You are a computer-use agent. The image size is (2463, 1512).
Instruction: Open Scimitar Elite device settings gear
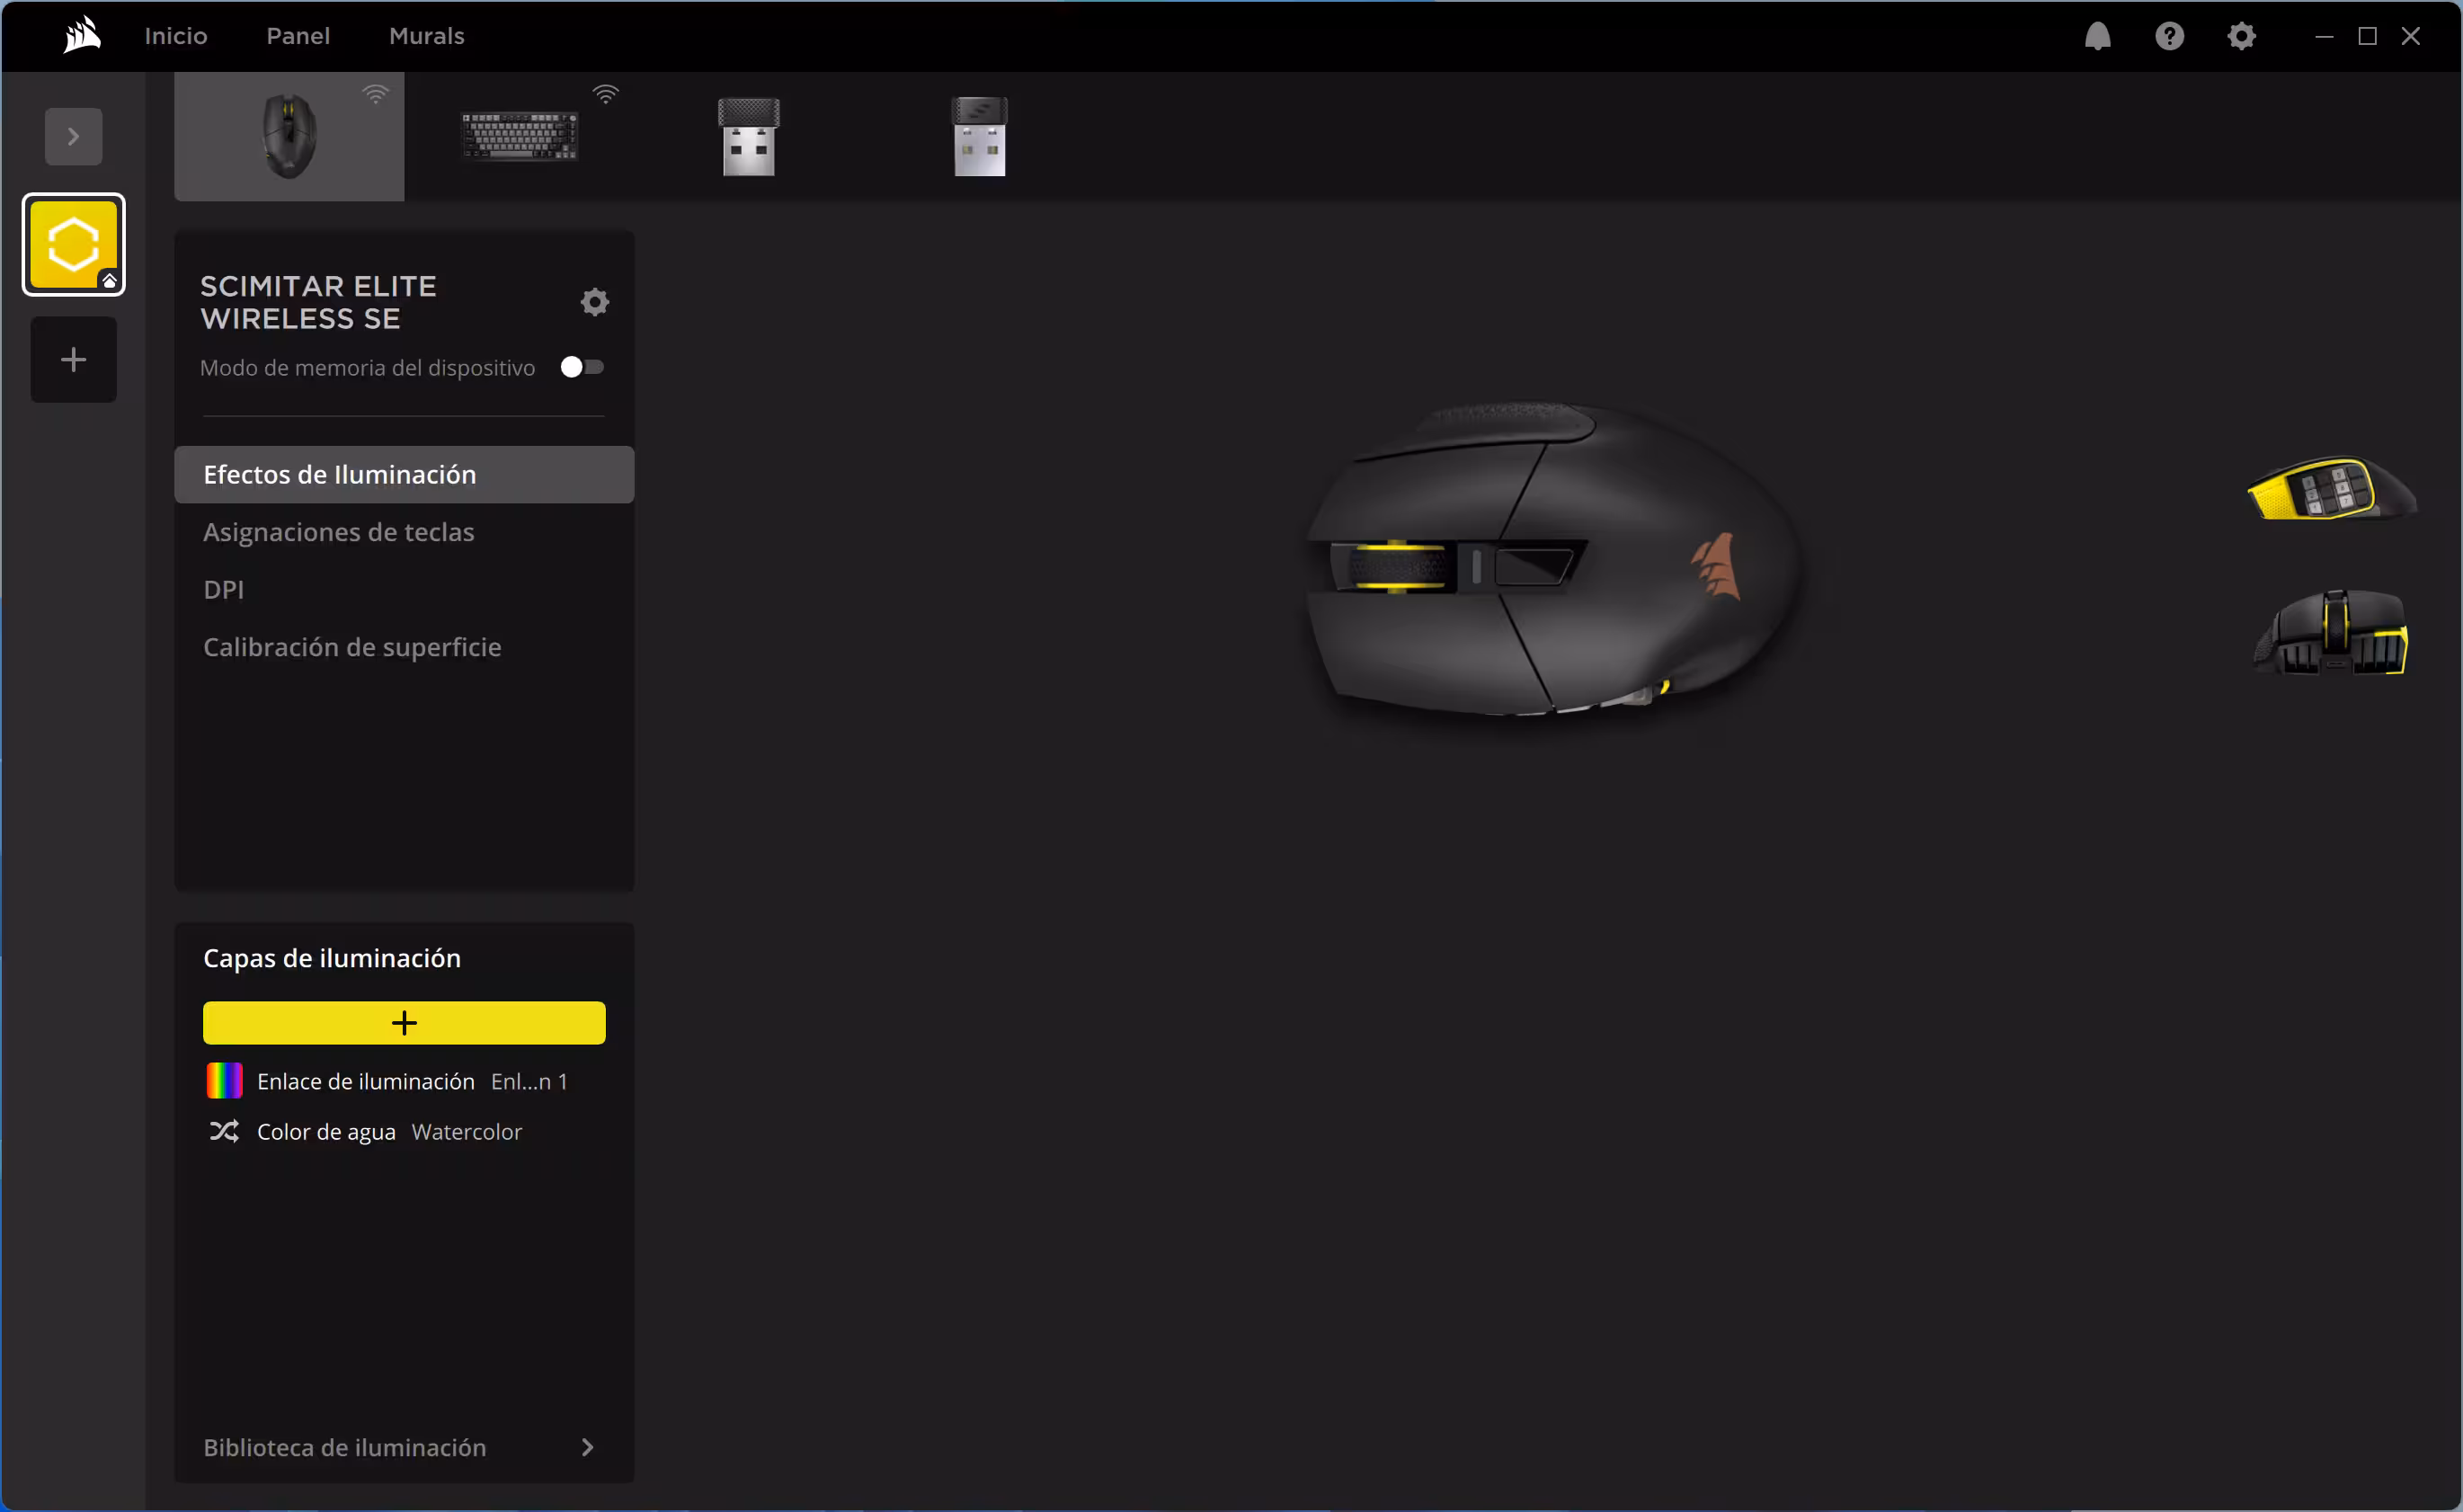pyautogui.click(x=594, y=302)
